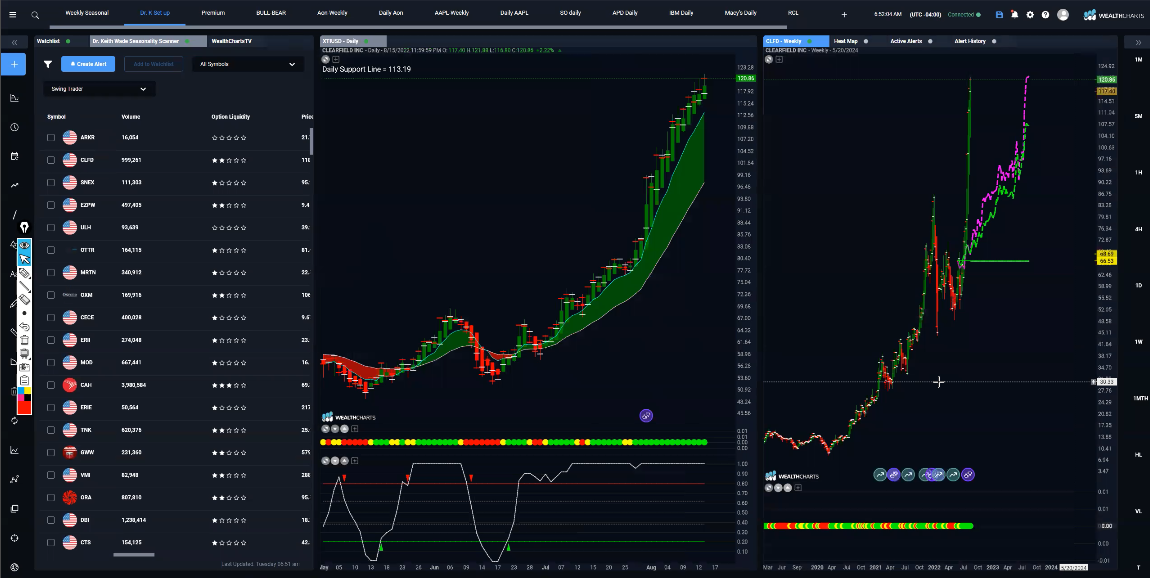Viewport: 1150px width, 578px height.
Task: Open the All Symbols dropdown
Action: [x=248, y=65]
